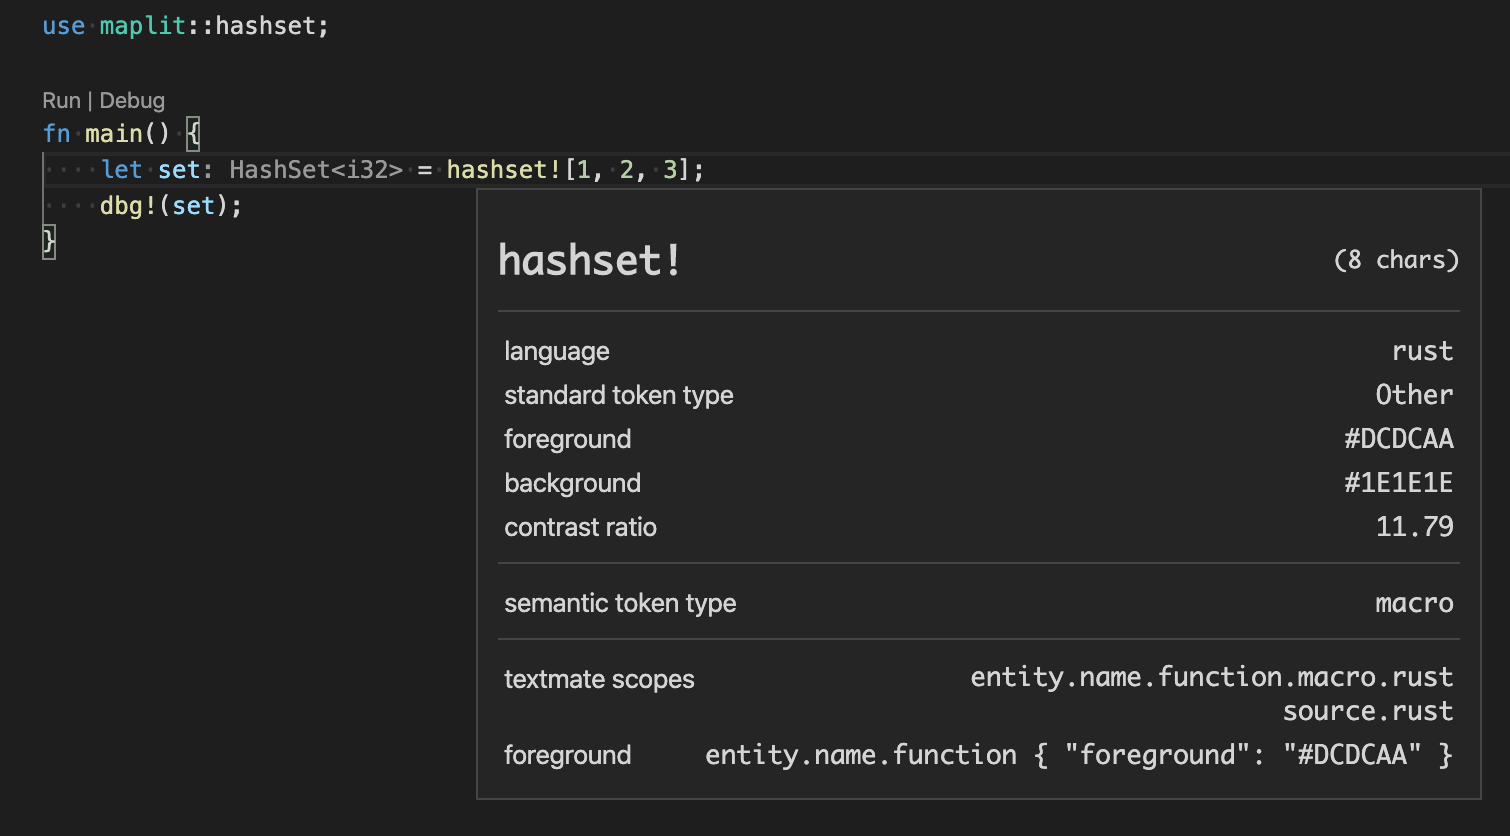Click the background value '#1E1E1E'
This screenshot has width=1510, height=836.
point(1399,483)
